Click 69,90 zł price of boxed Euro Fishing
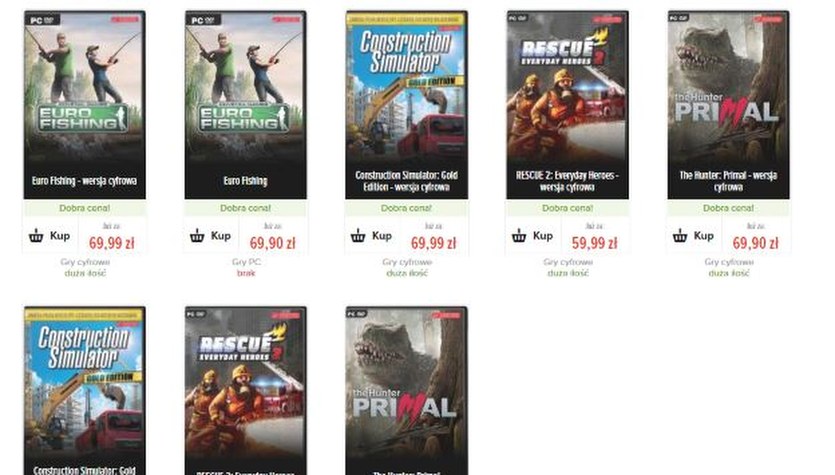This screenshot has width=835, height=475. (272, 243)
